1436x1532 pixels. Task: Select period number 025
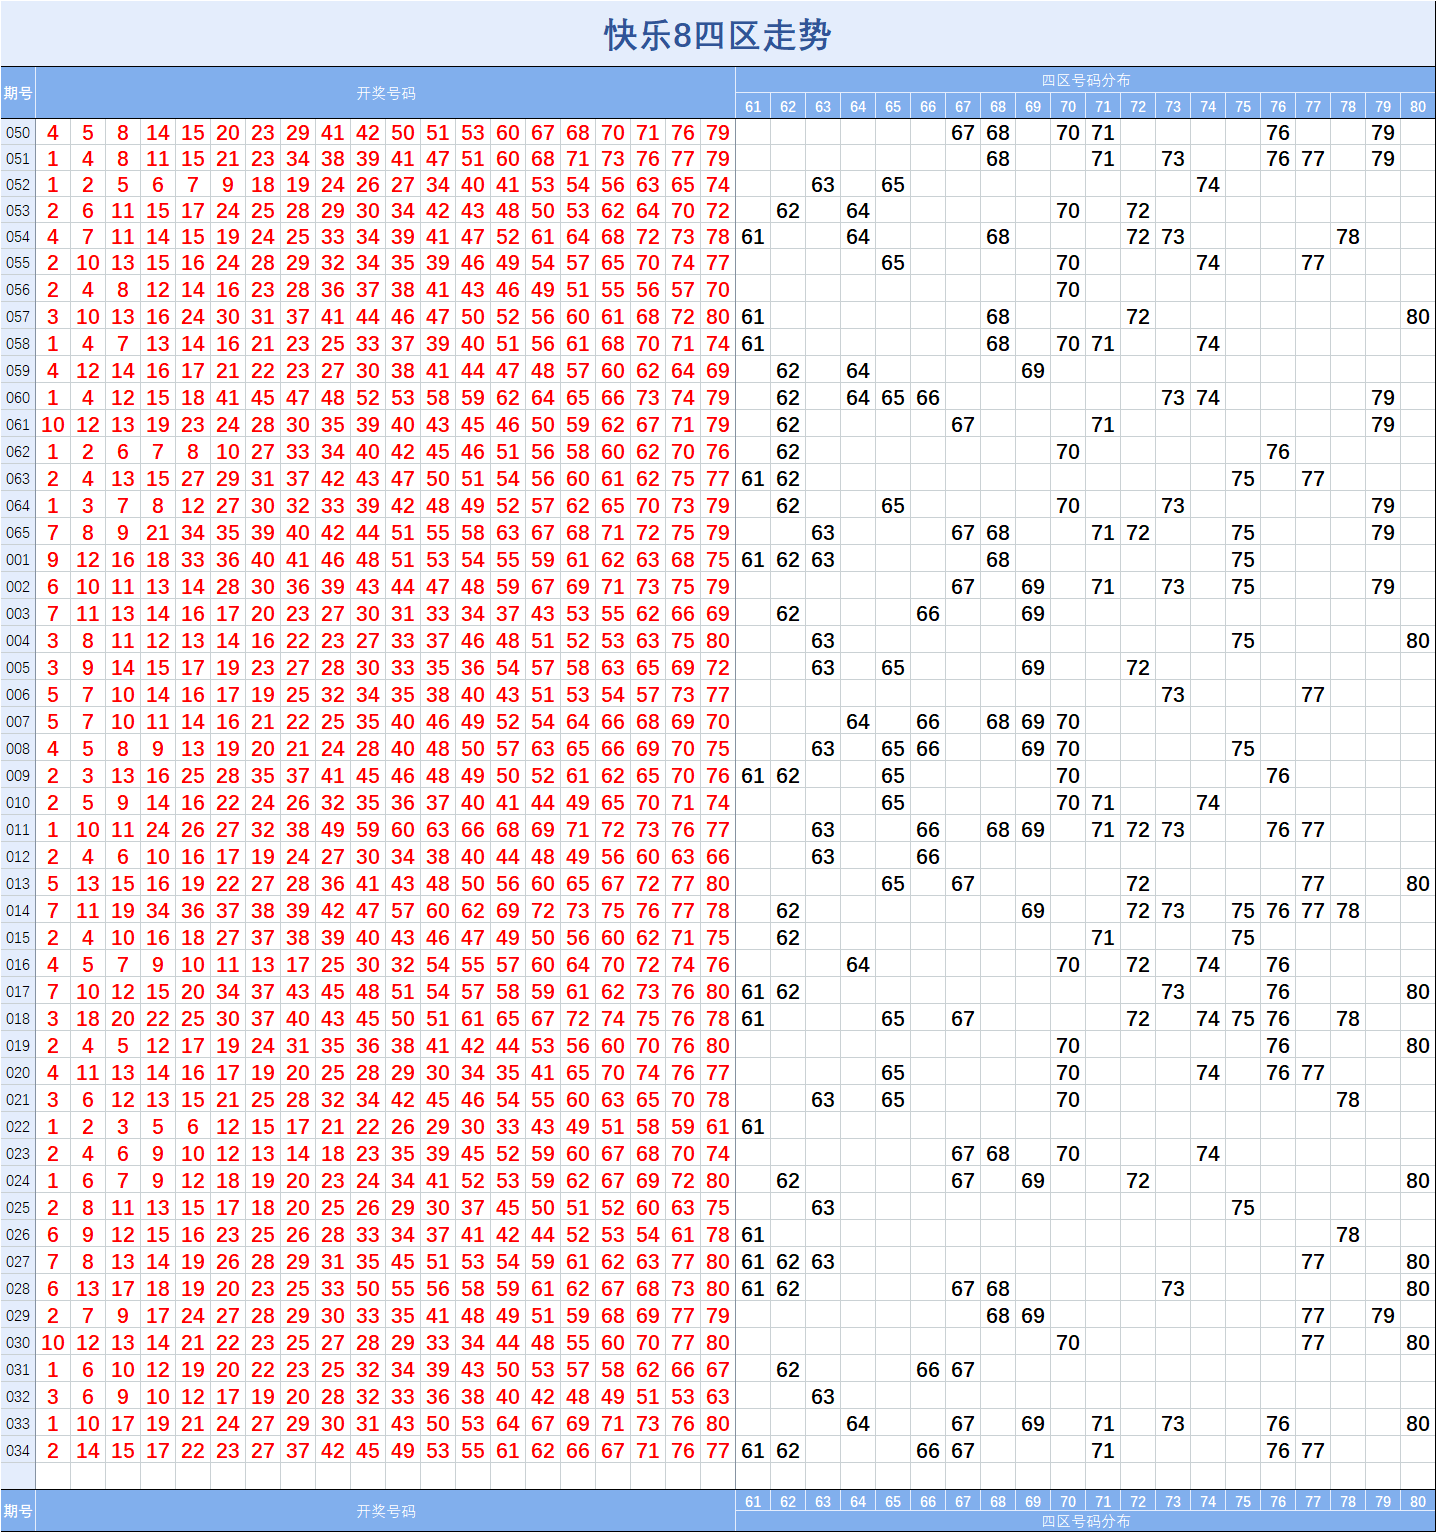tap(18, 1208)
